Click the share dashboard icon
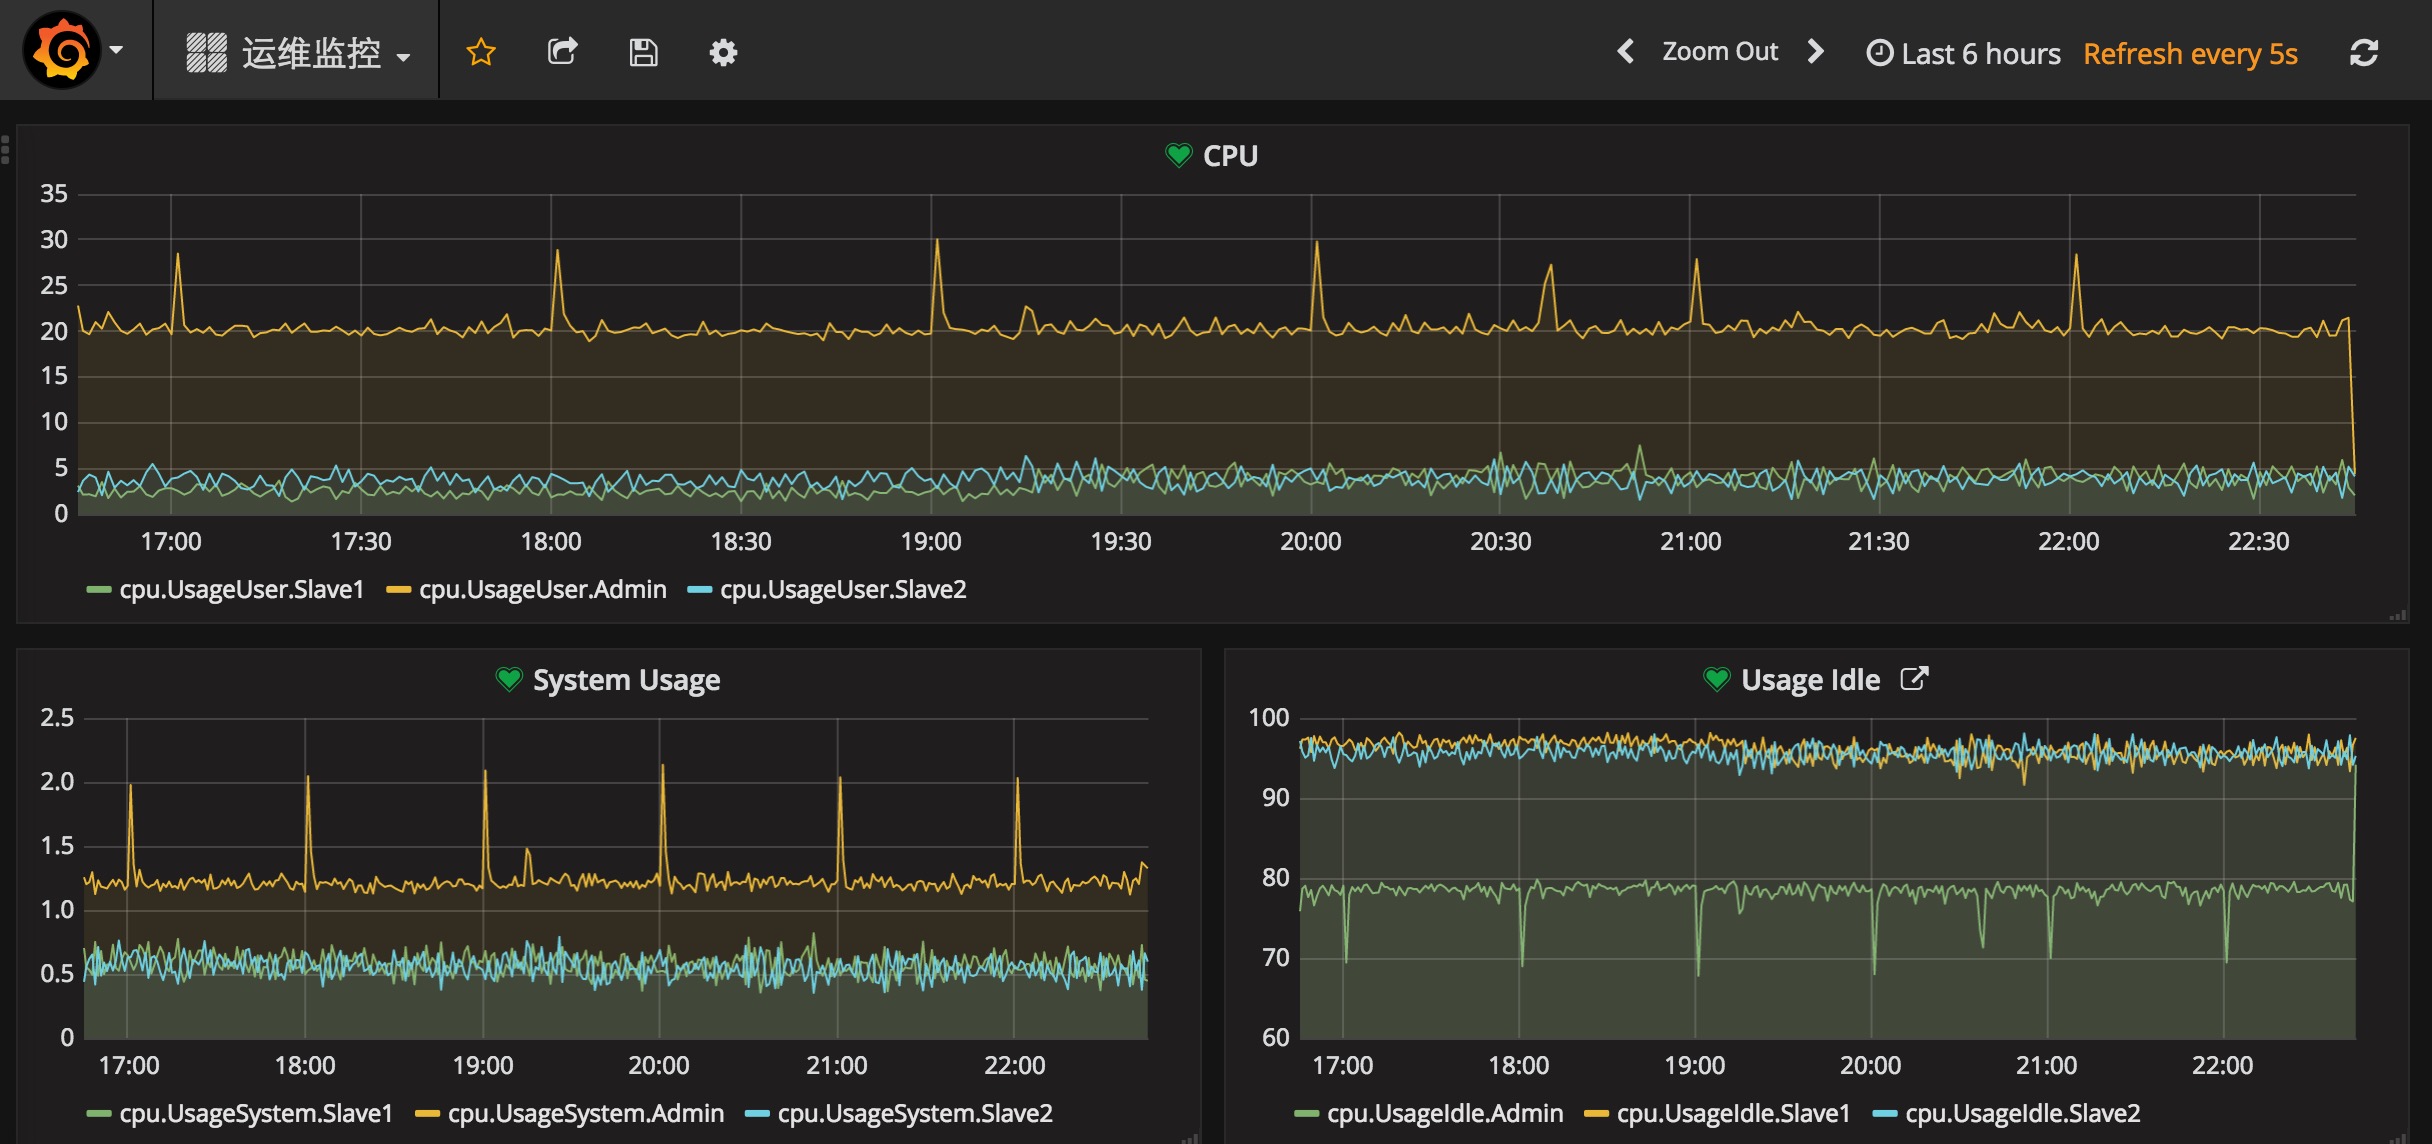2432x1144 pixels. pyautogui.click(x=563, y=52)
